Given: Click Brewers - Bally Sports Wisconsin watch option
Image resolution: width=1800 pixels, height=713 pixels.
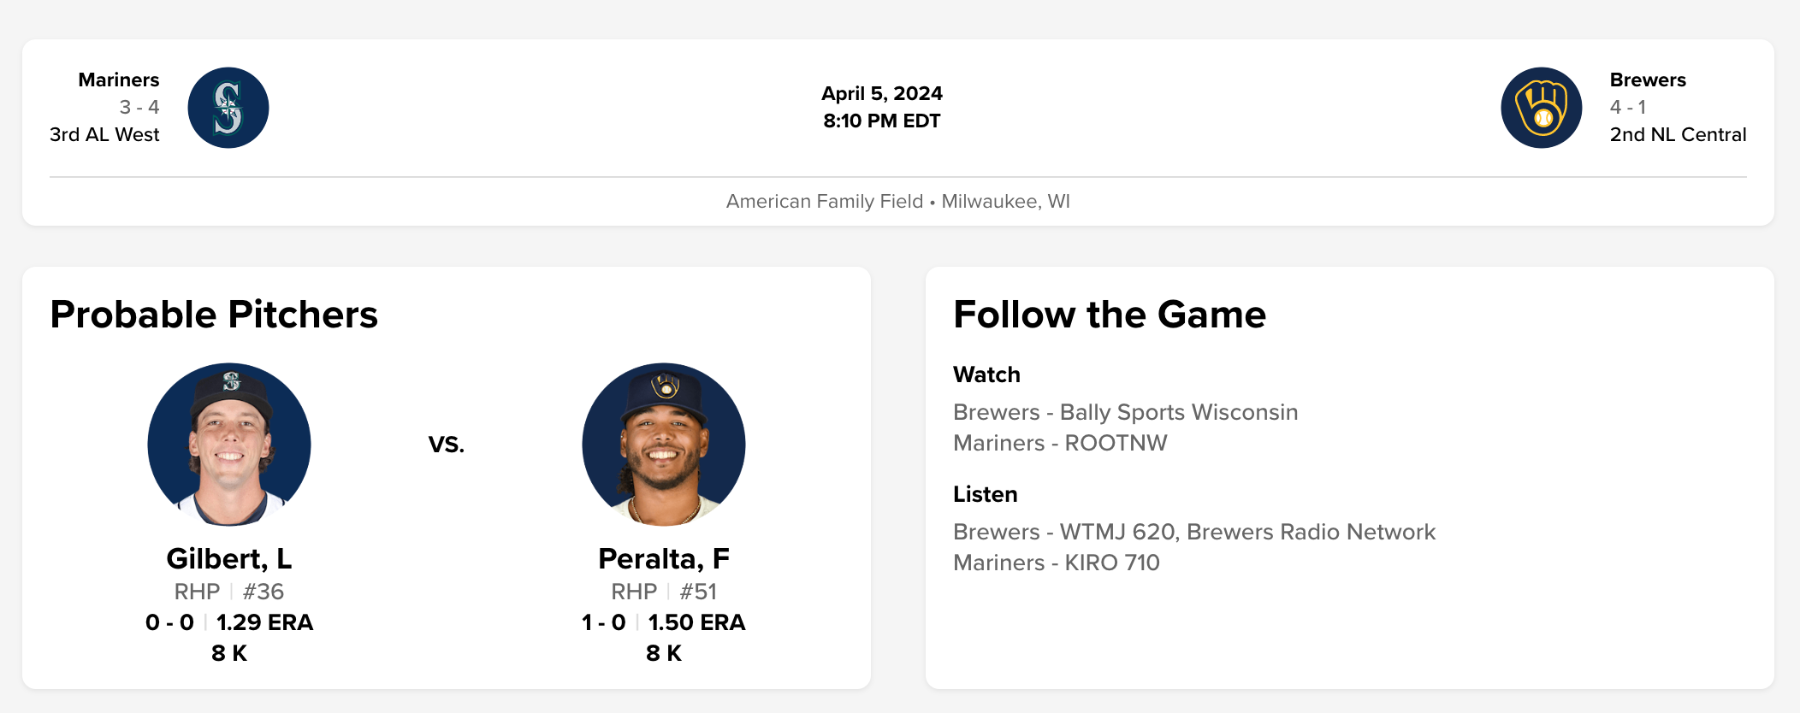Looking at the screenshot, I should pos(1125,412).
